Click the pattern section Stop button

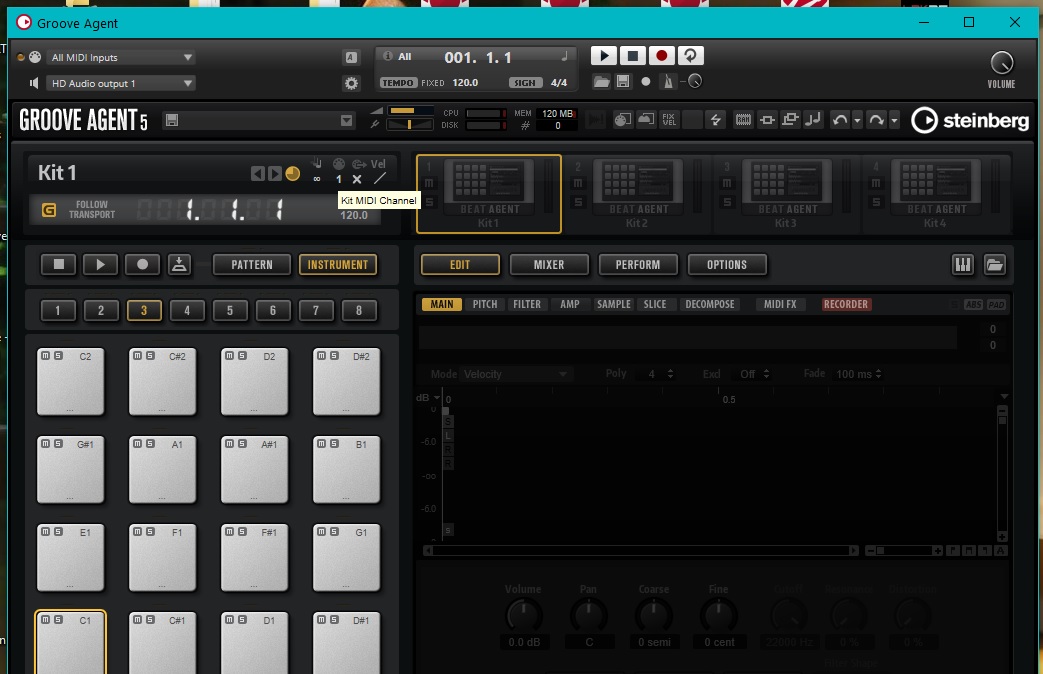(x=59, y=264)
